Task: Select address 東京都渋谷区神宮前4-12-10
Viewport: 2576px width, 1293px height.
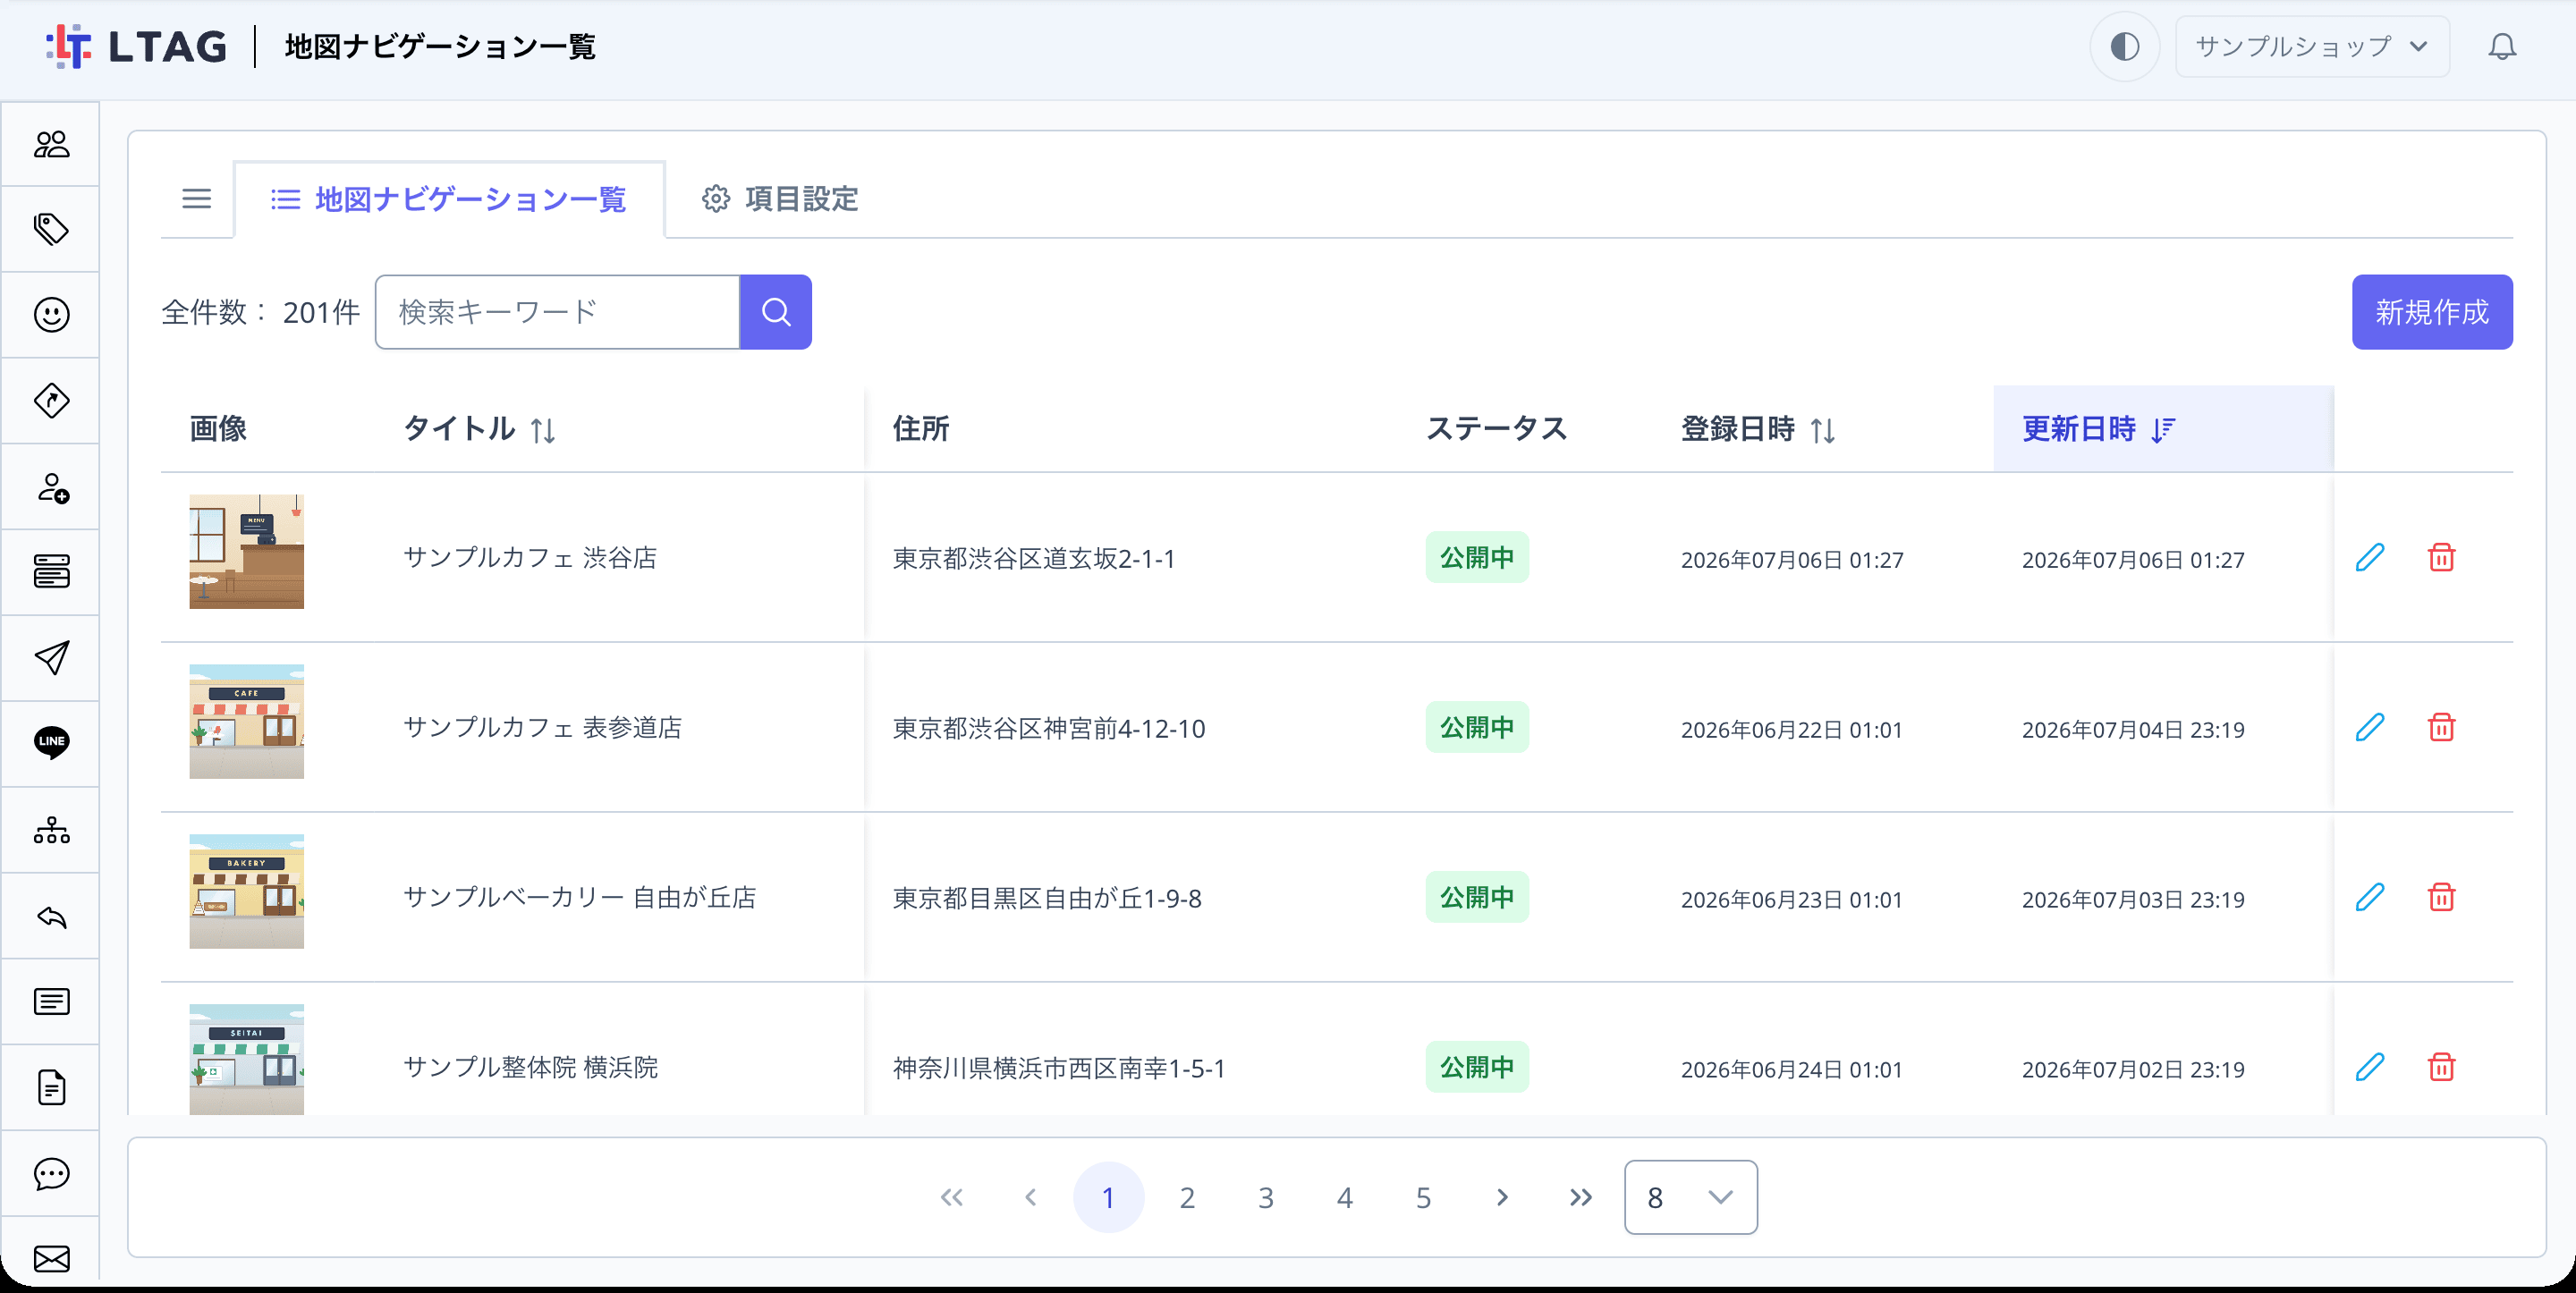Action: point(1049,728)
